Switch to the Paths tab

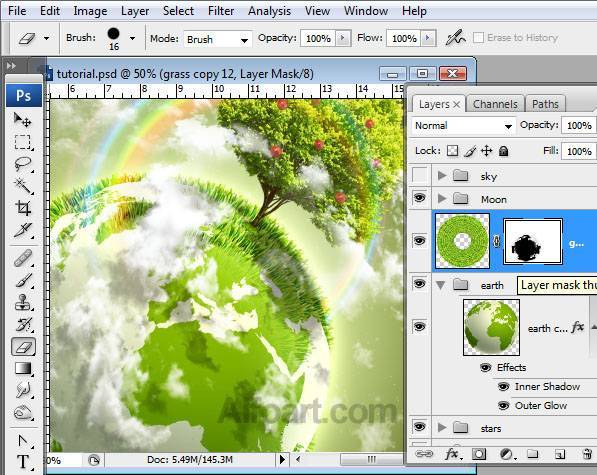pyautogui.click(x=545, y=104)
